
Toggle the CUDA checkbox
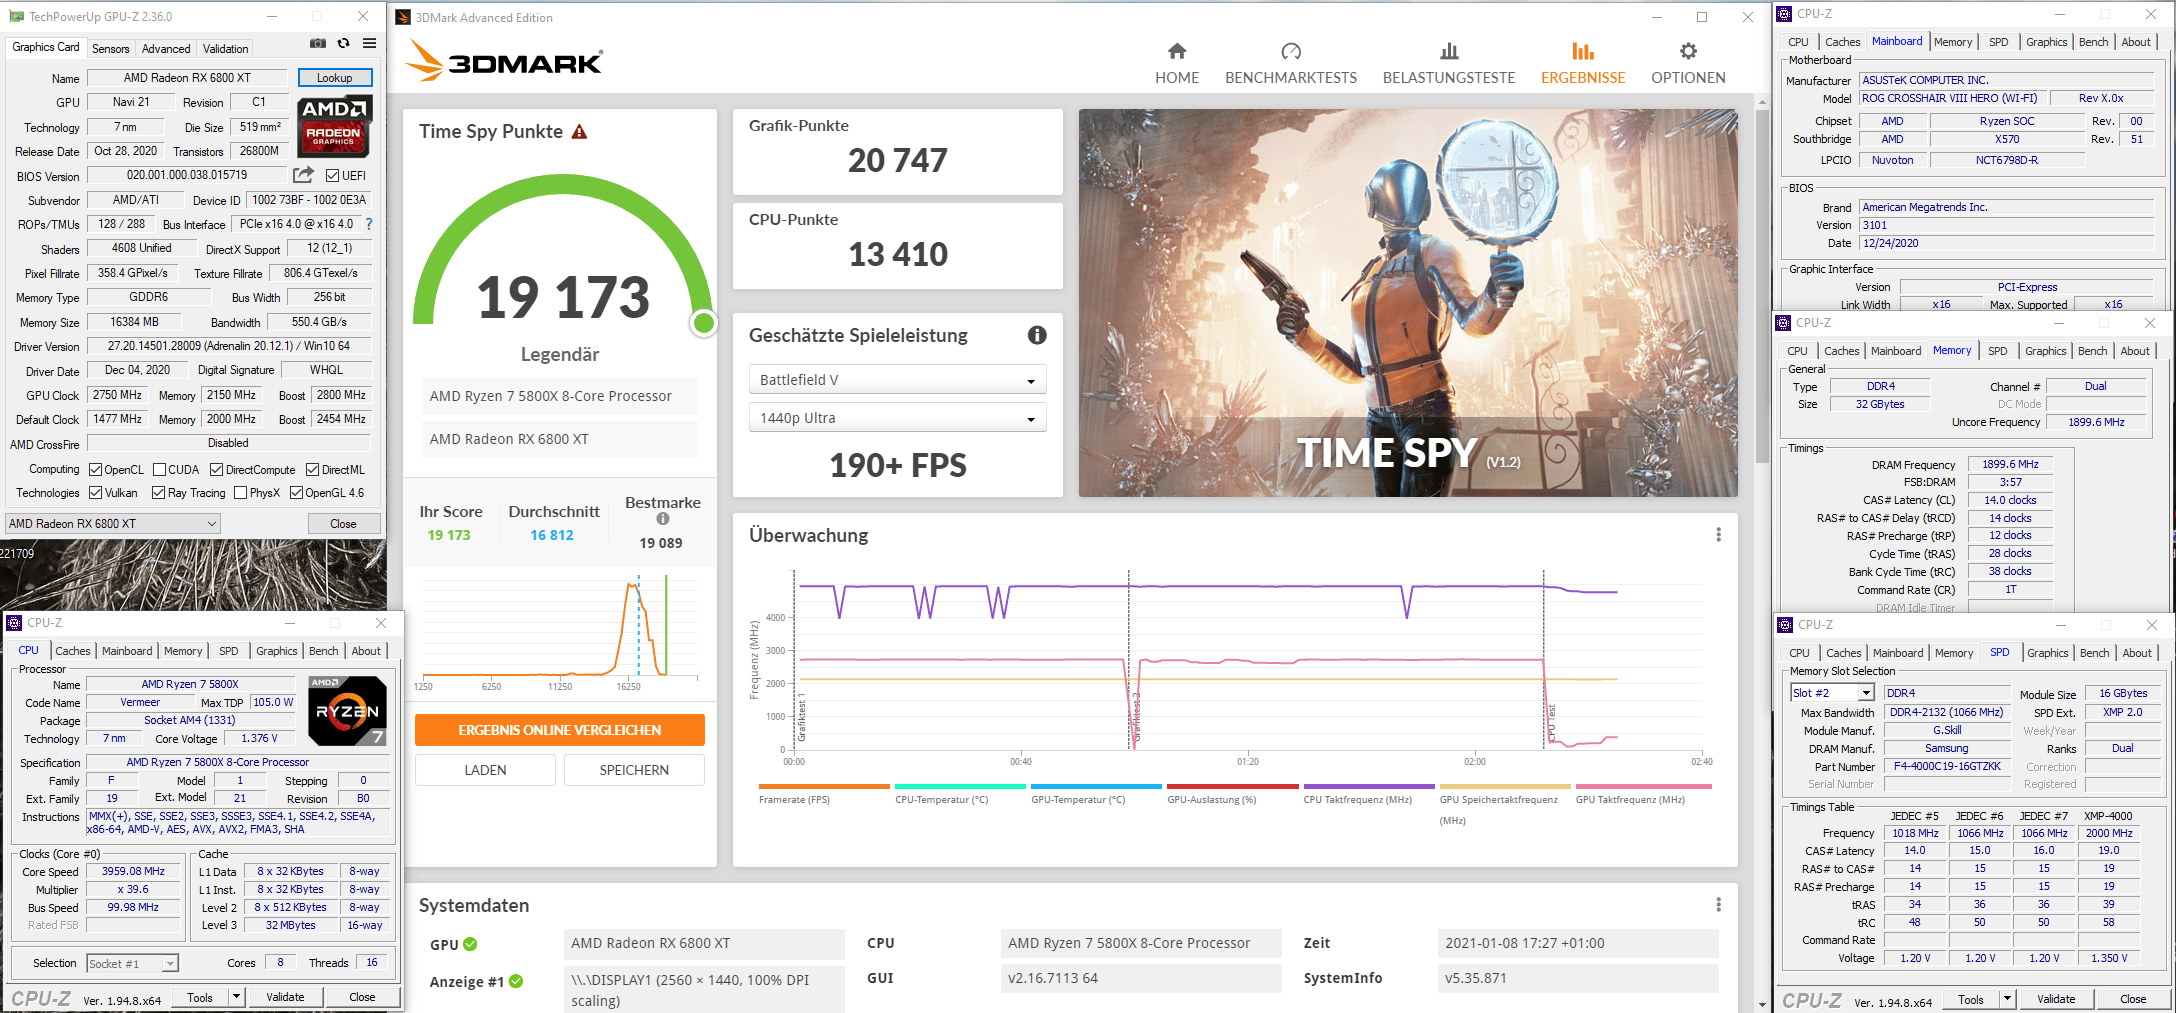click(x=159, y=470)
